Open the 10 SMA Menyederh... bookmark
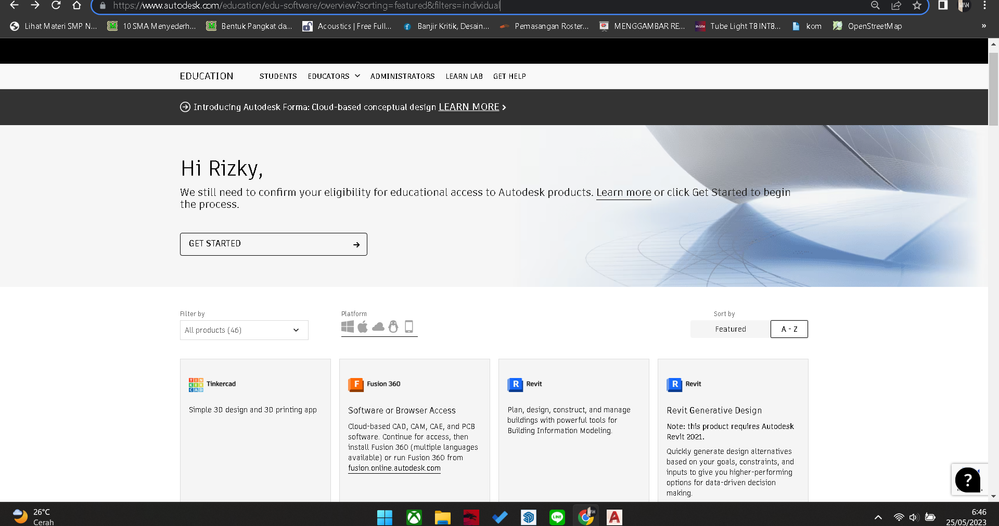 (x=152, y=26)
